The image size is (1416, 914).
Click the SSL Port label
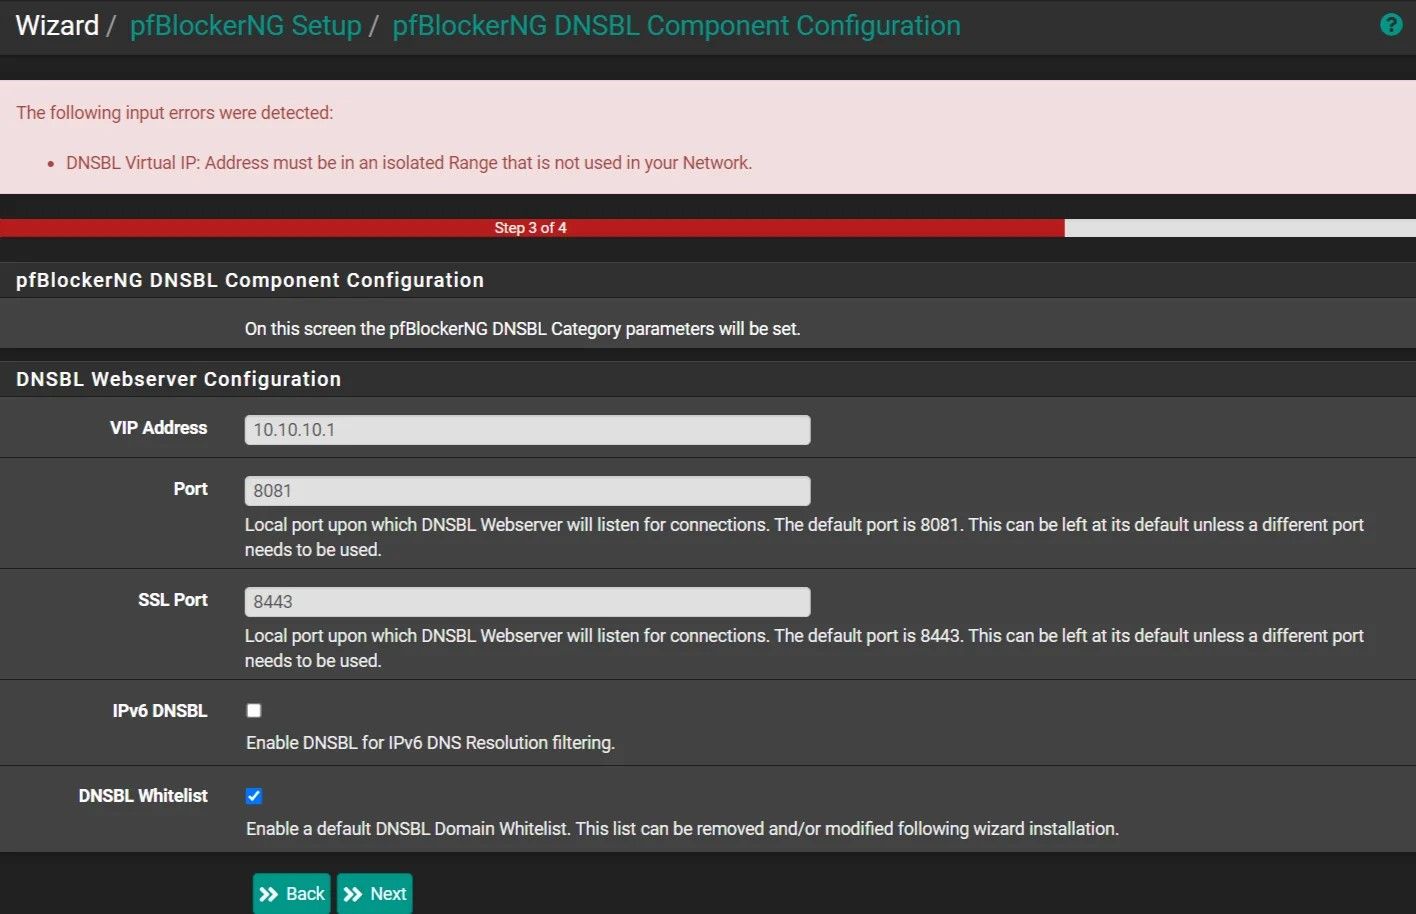coord(173,600)
